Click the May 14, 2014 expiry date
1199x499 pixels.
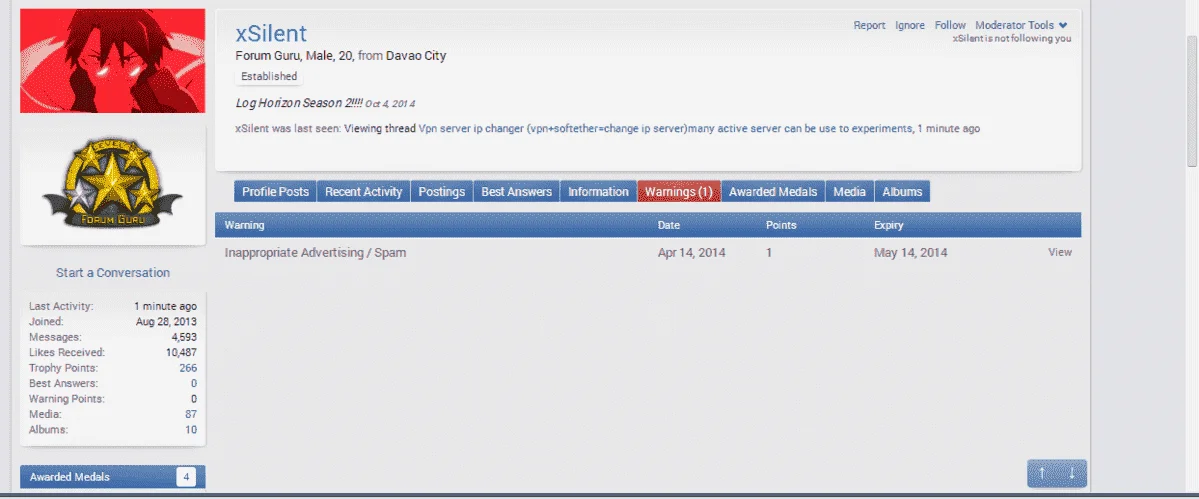(x=911, y=252)
